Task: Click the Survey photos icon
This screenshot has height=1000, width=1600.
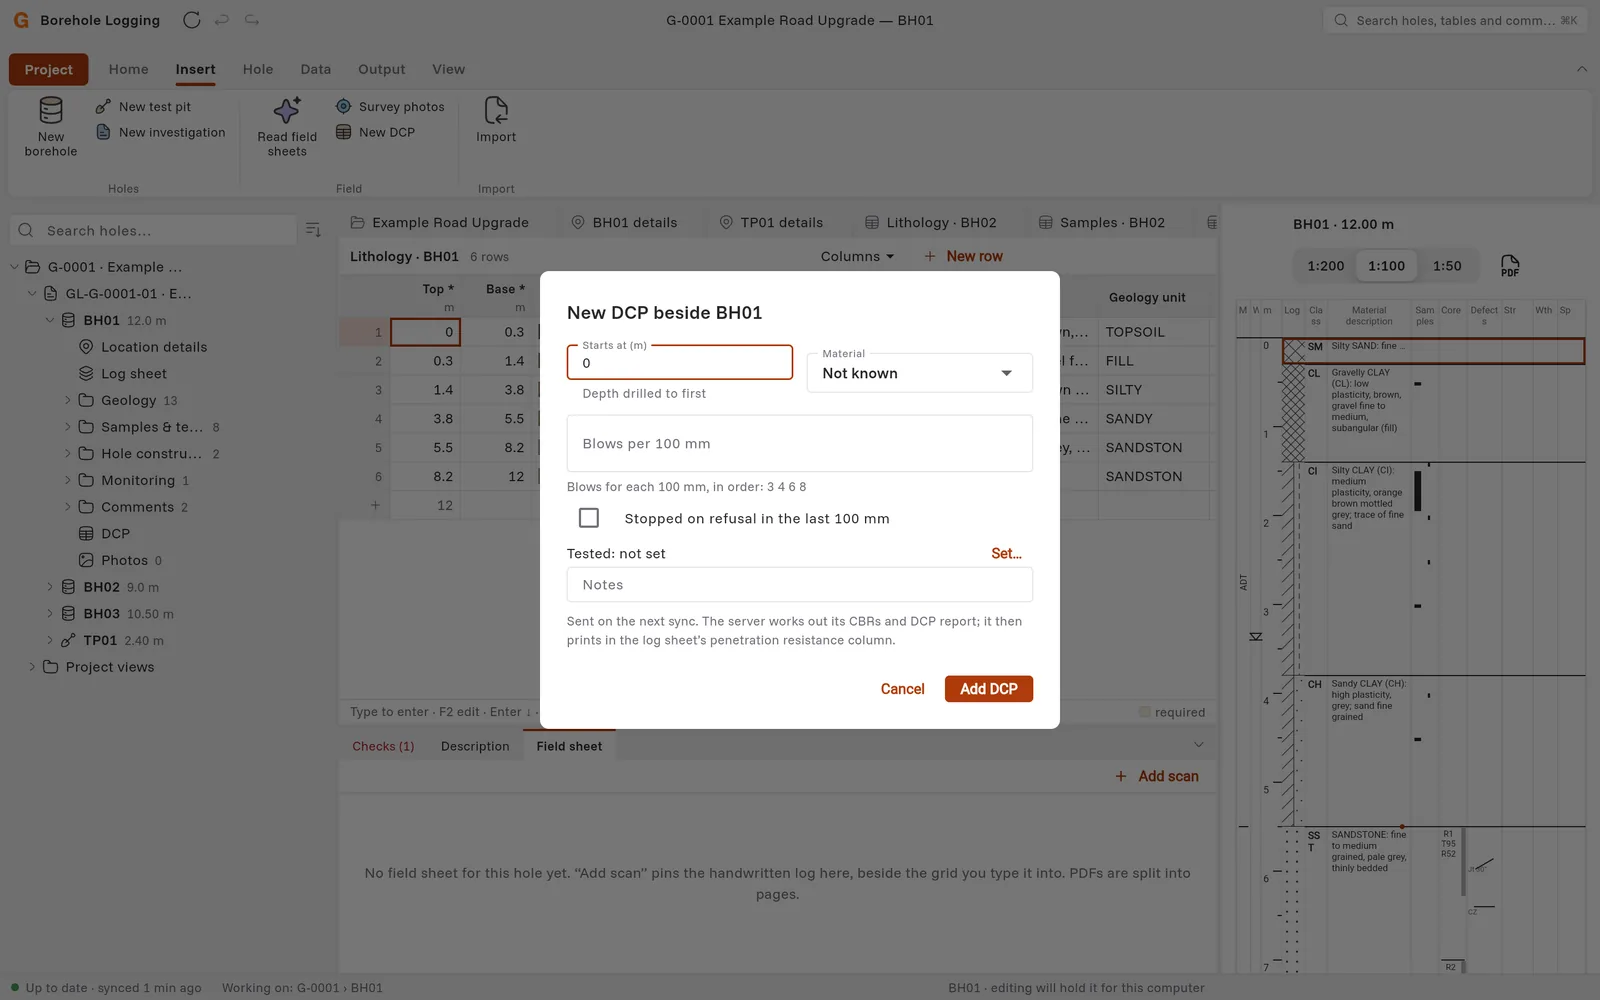Action: [343, 106]
